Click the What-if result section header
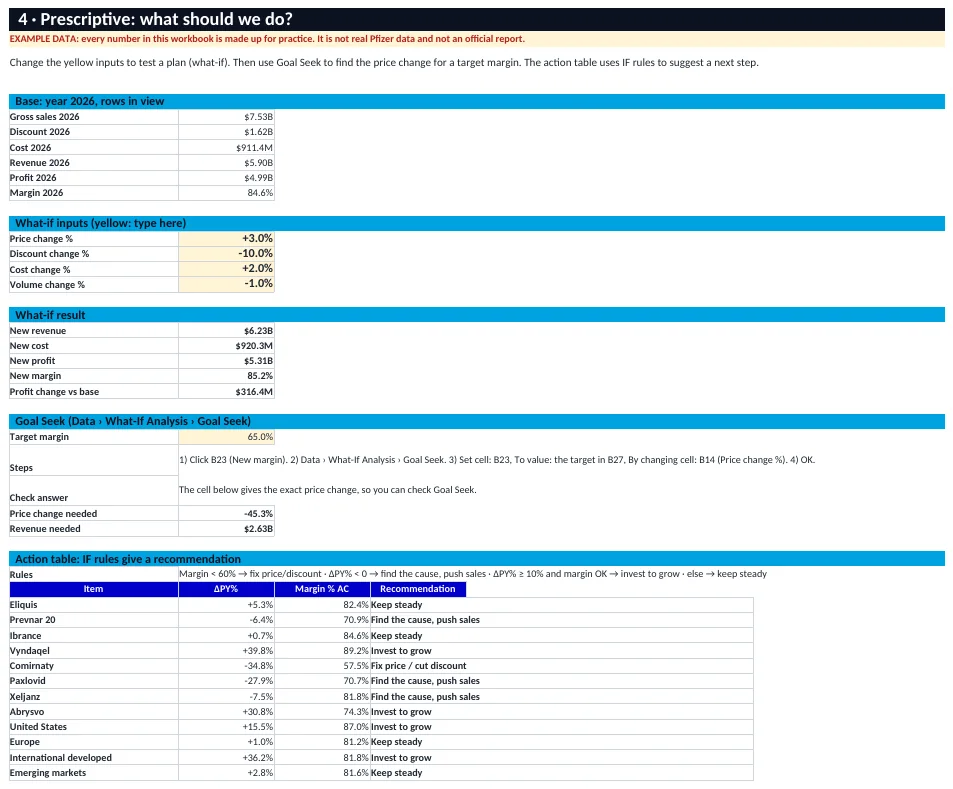 476,315
